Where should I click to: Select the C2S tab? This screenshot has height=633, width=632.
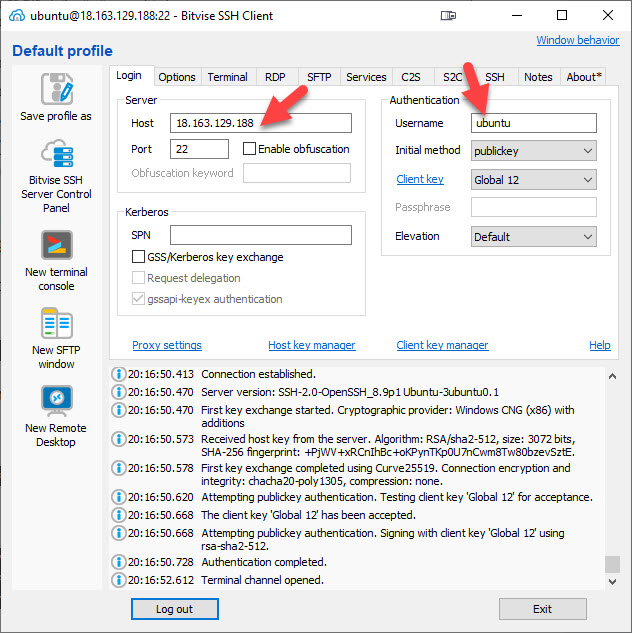[x=411, y=77]
